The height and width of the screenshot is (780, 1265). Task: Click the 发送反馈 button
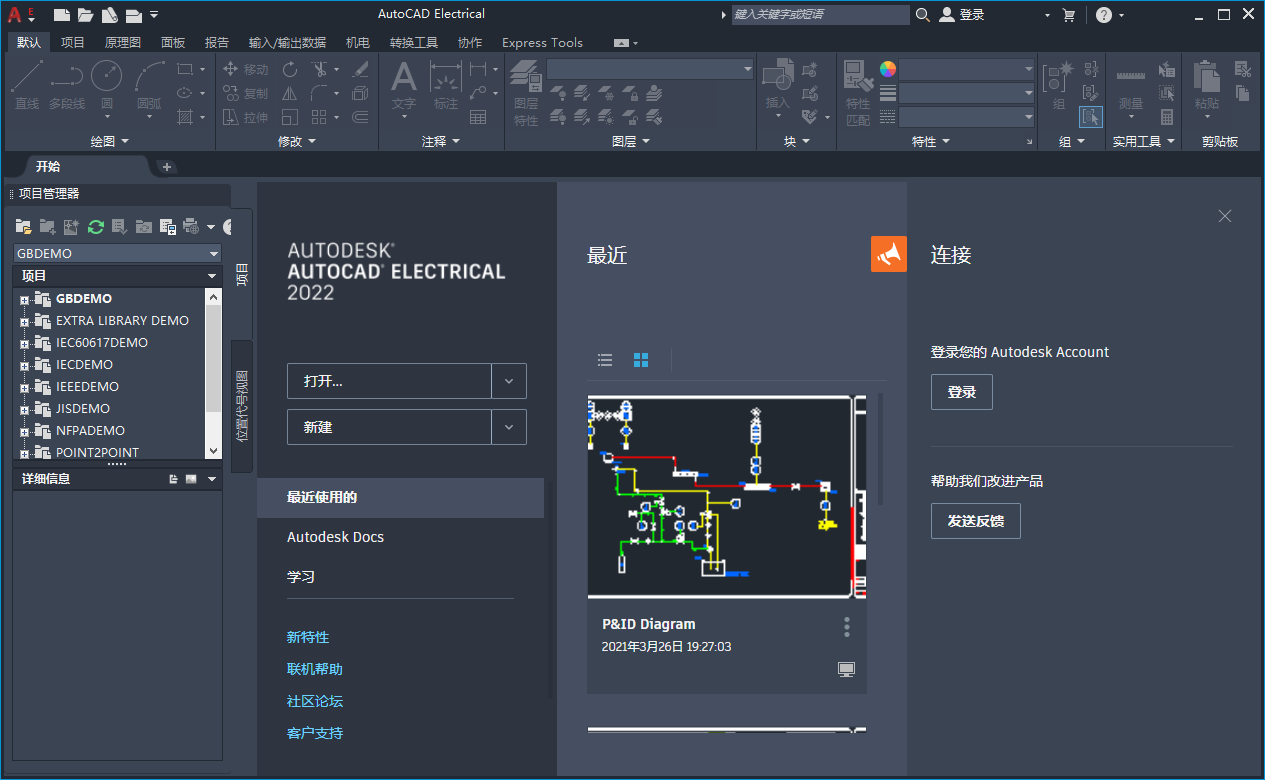(976, 521)
